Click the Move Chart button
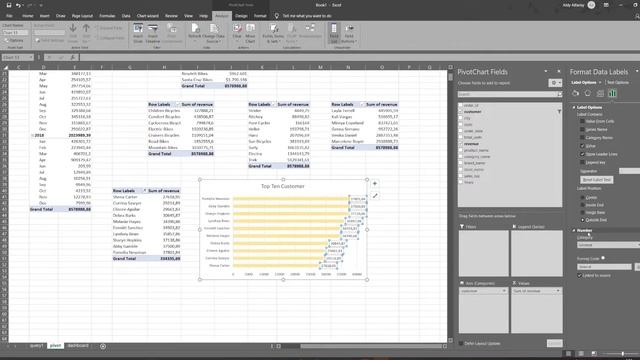This screenshot has height=360, width=640. [x=250, y=33]
